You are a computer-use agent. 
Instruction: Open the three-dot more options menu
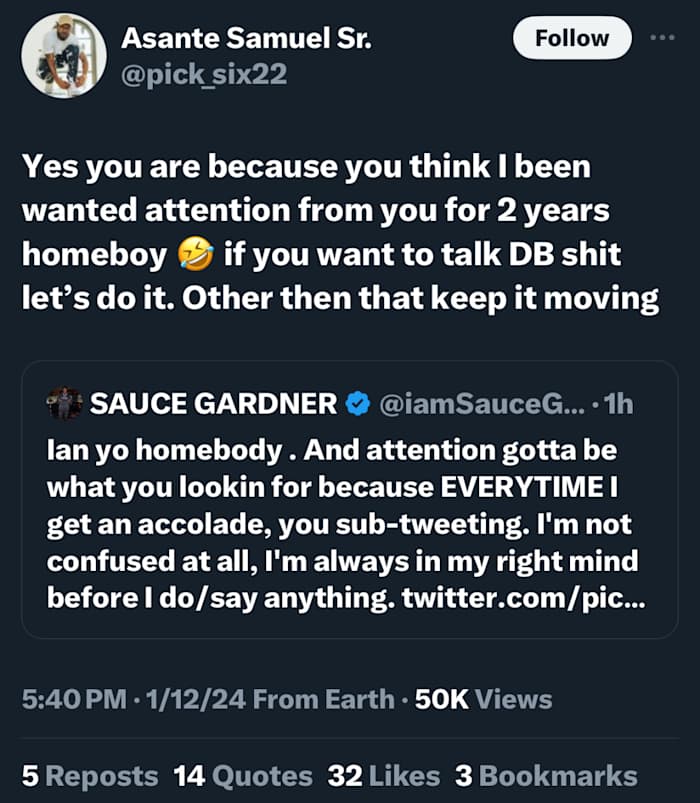point(662,37)
